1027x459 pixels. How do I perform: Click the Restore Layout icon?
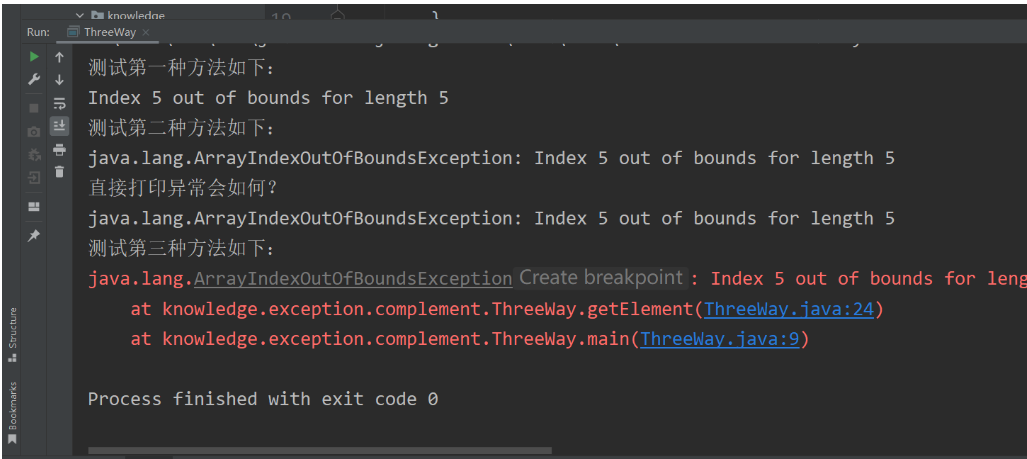[x=34, y=207]
